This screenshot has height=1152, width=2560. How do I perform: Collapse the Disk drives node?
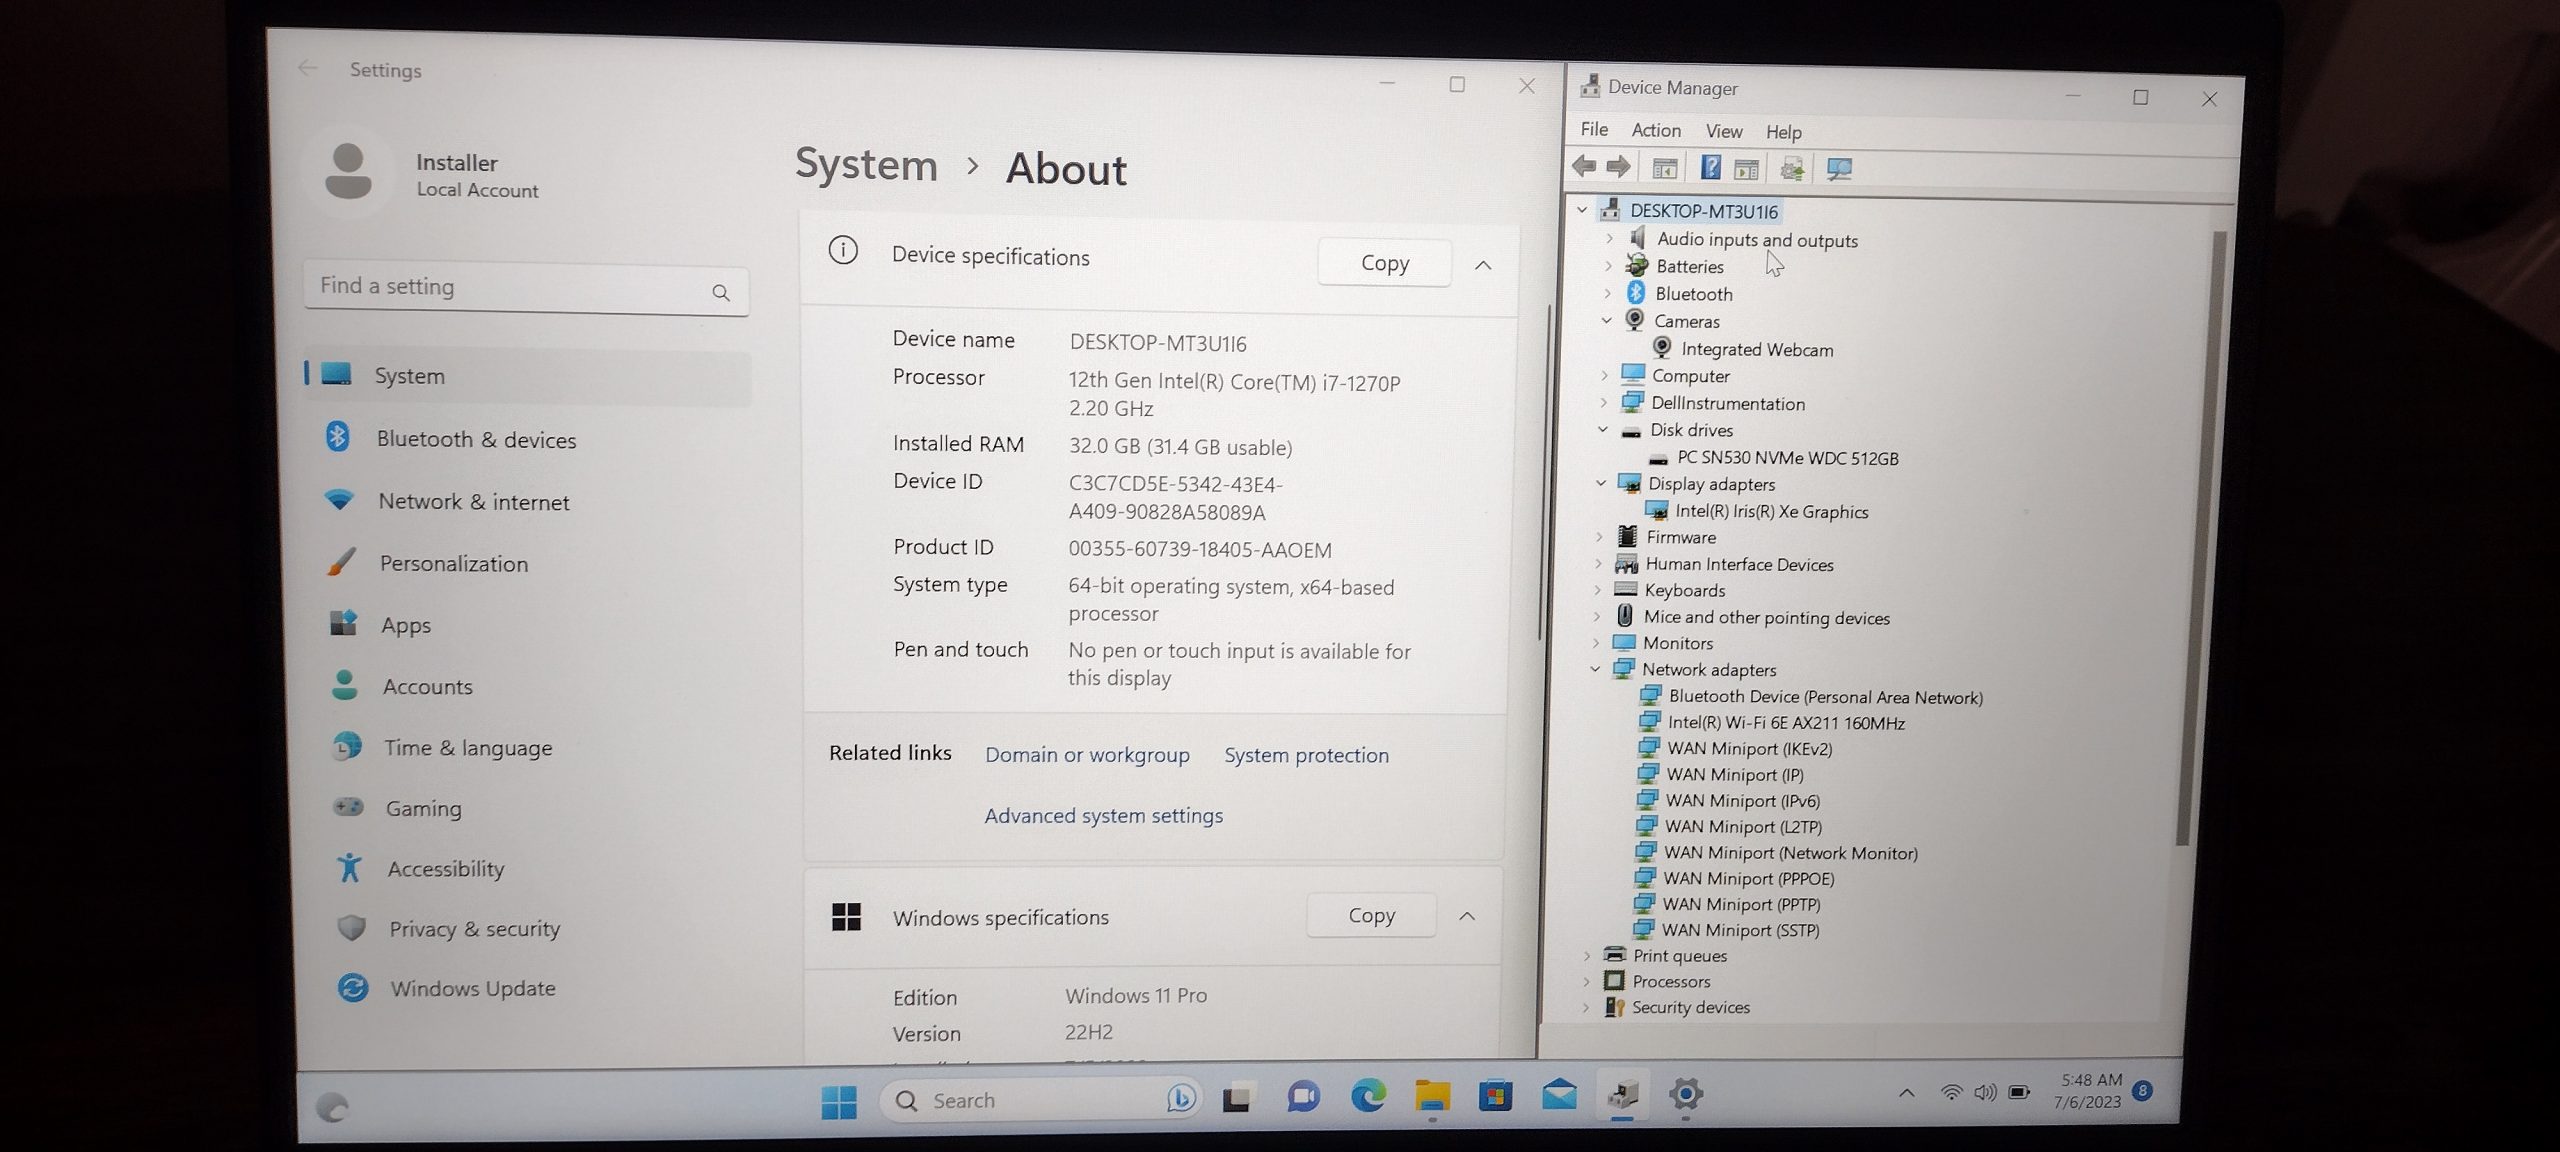coord(1603,429)
